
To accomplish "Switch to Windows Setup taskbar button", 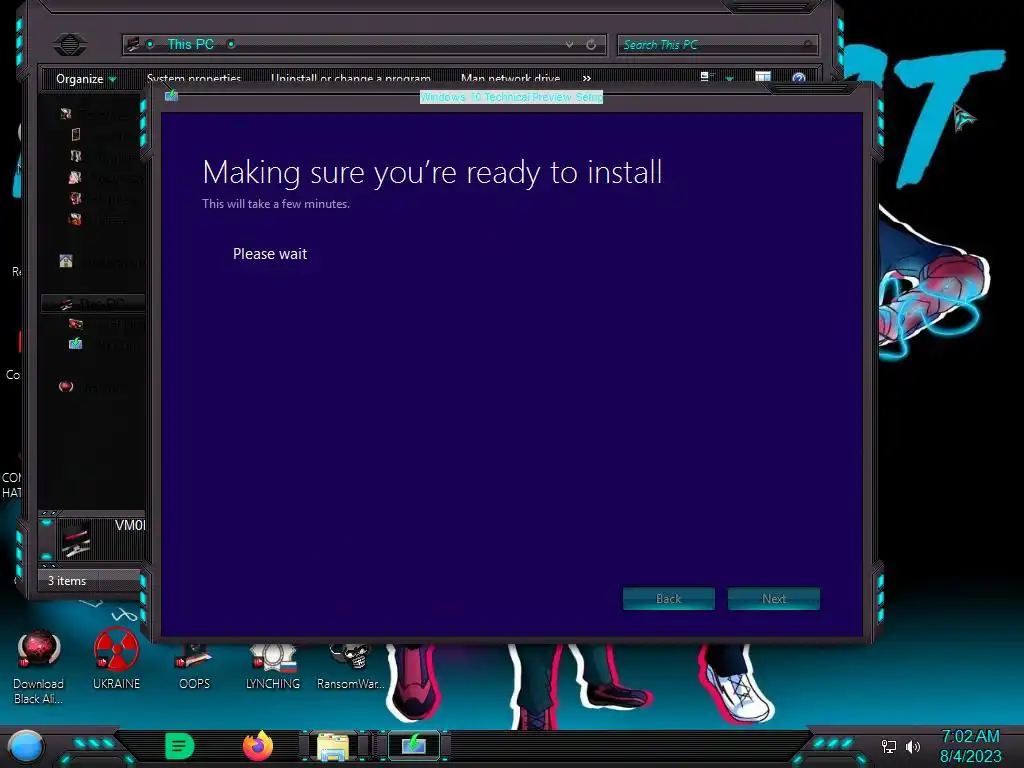I will (x=414, y=746).
